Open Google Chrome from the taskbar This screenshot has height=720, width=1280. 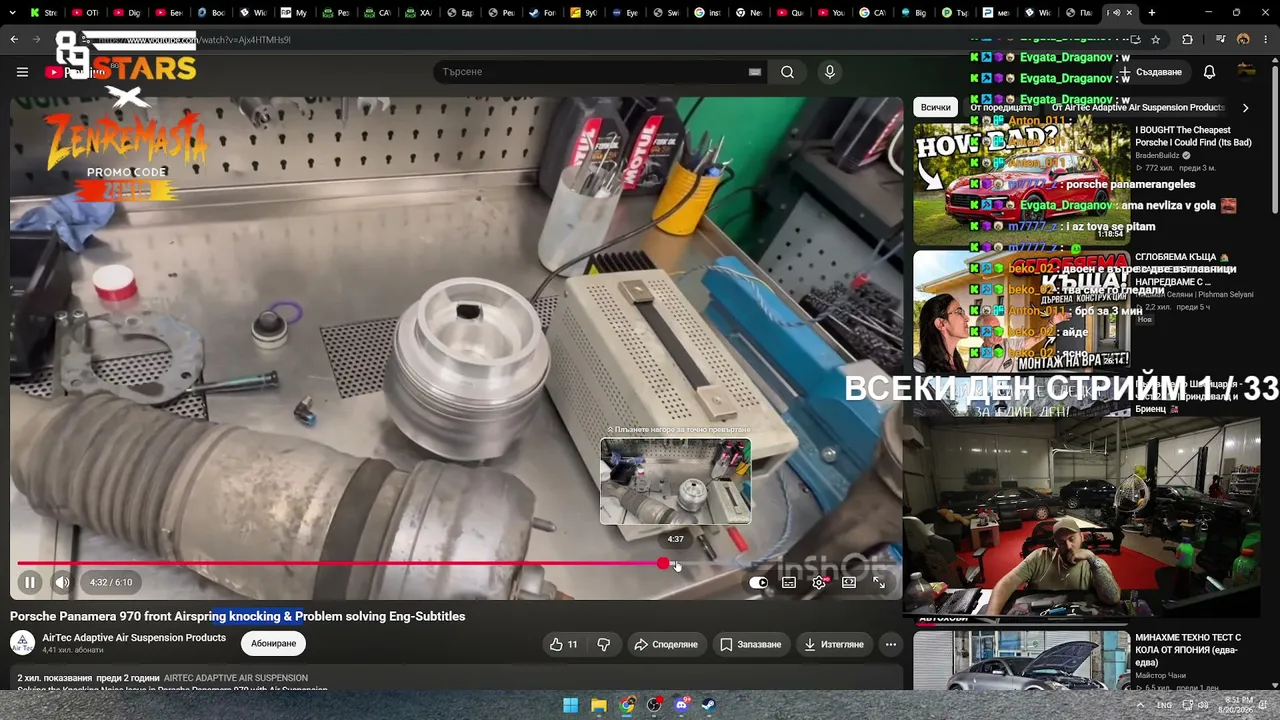coord(626,705)
